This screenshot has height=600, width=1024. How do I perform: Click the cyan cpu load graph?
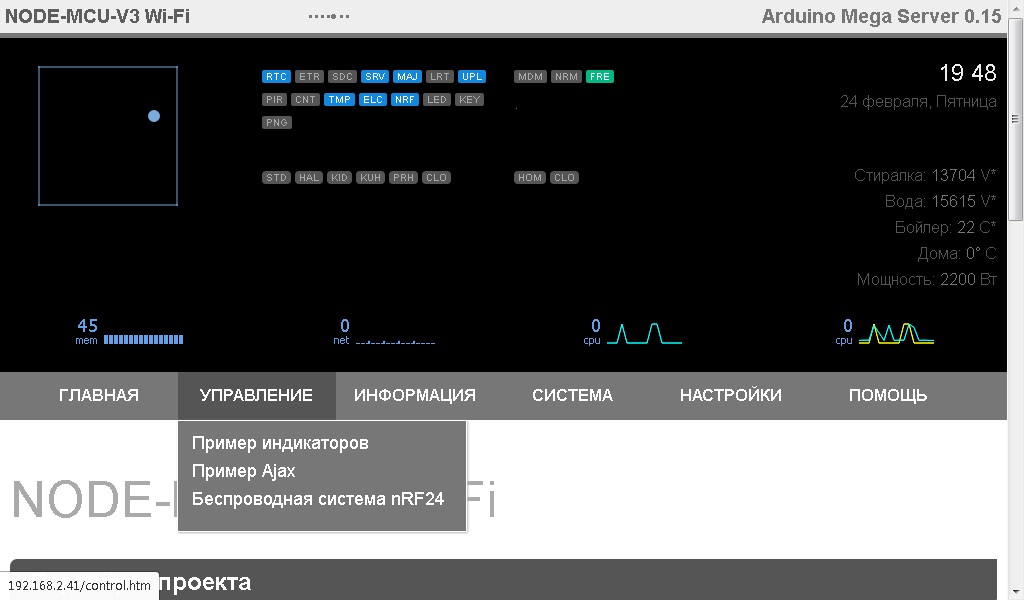[645, 333]
